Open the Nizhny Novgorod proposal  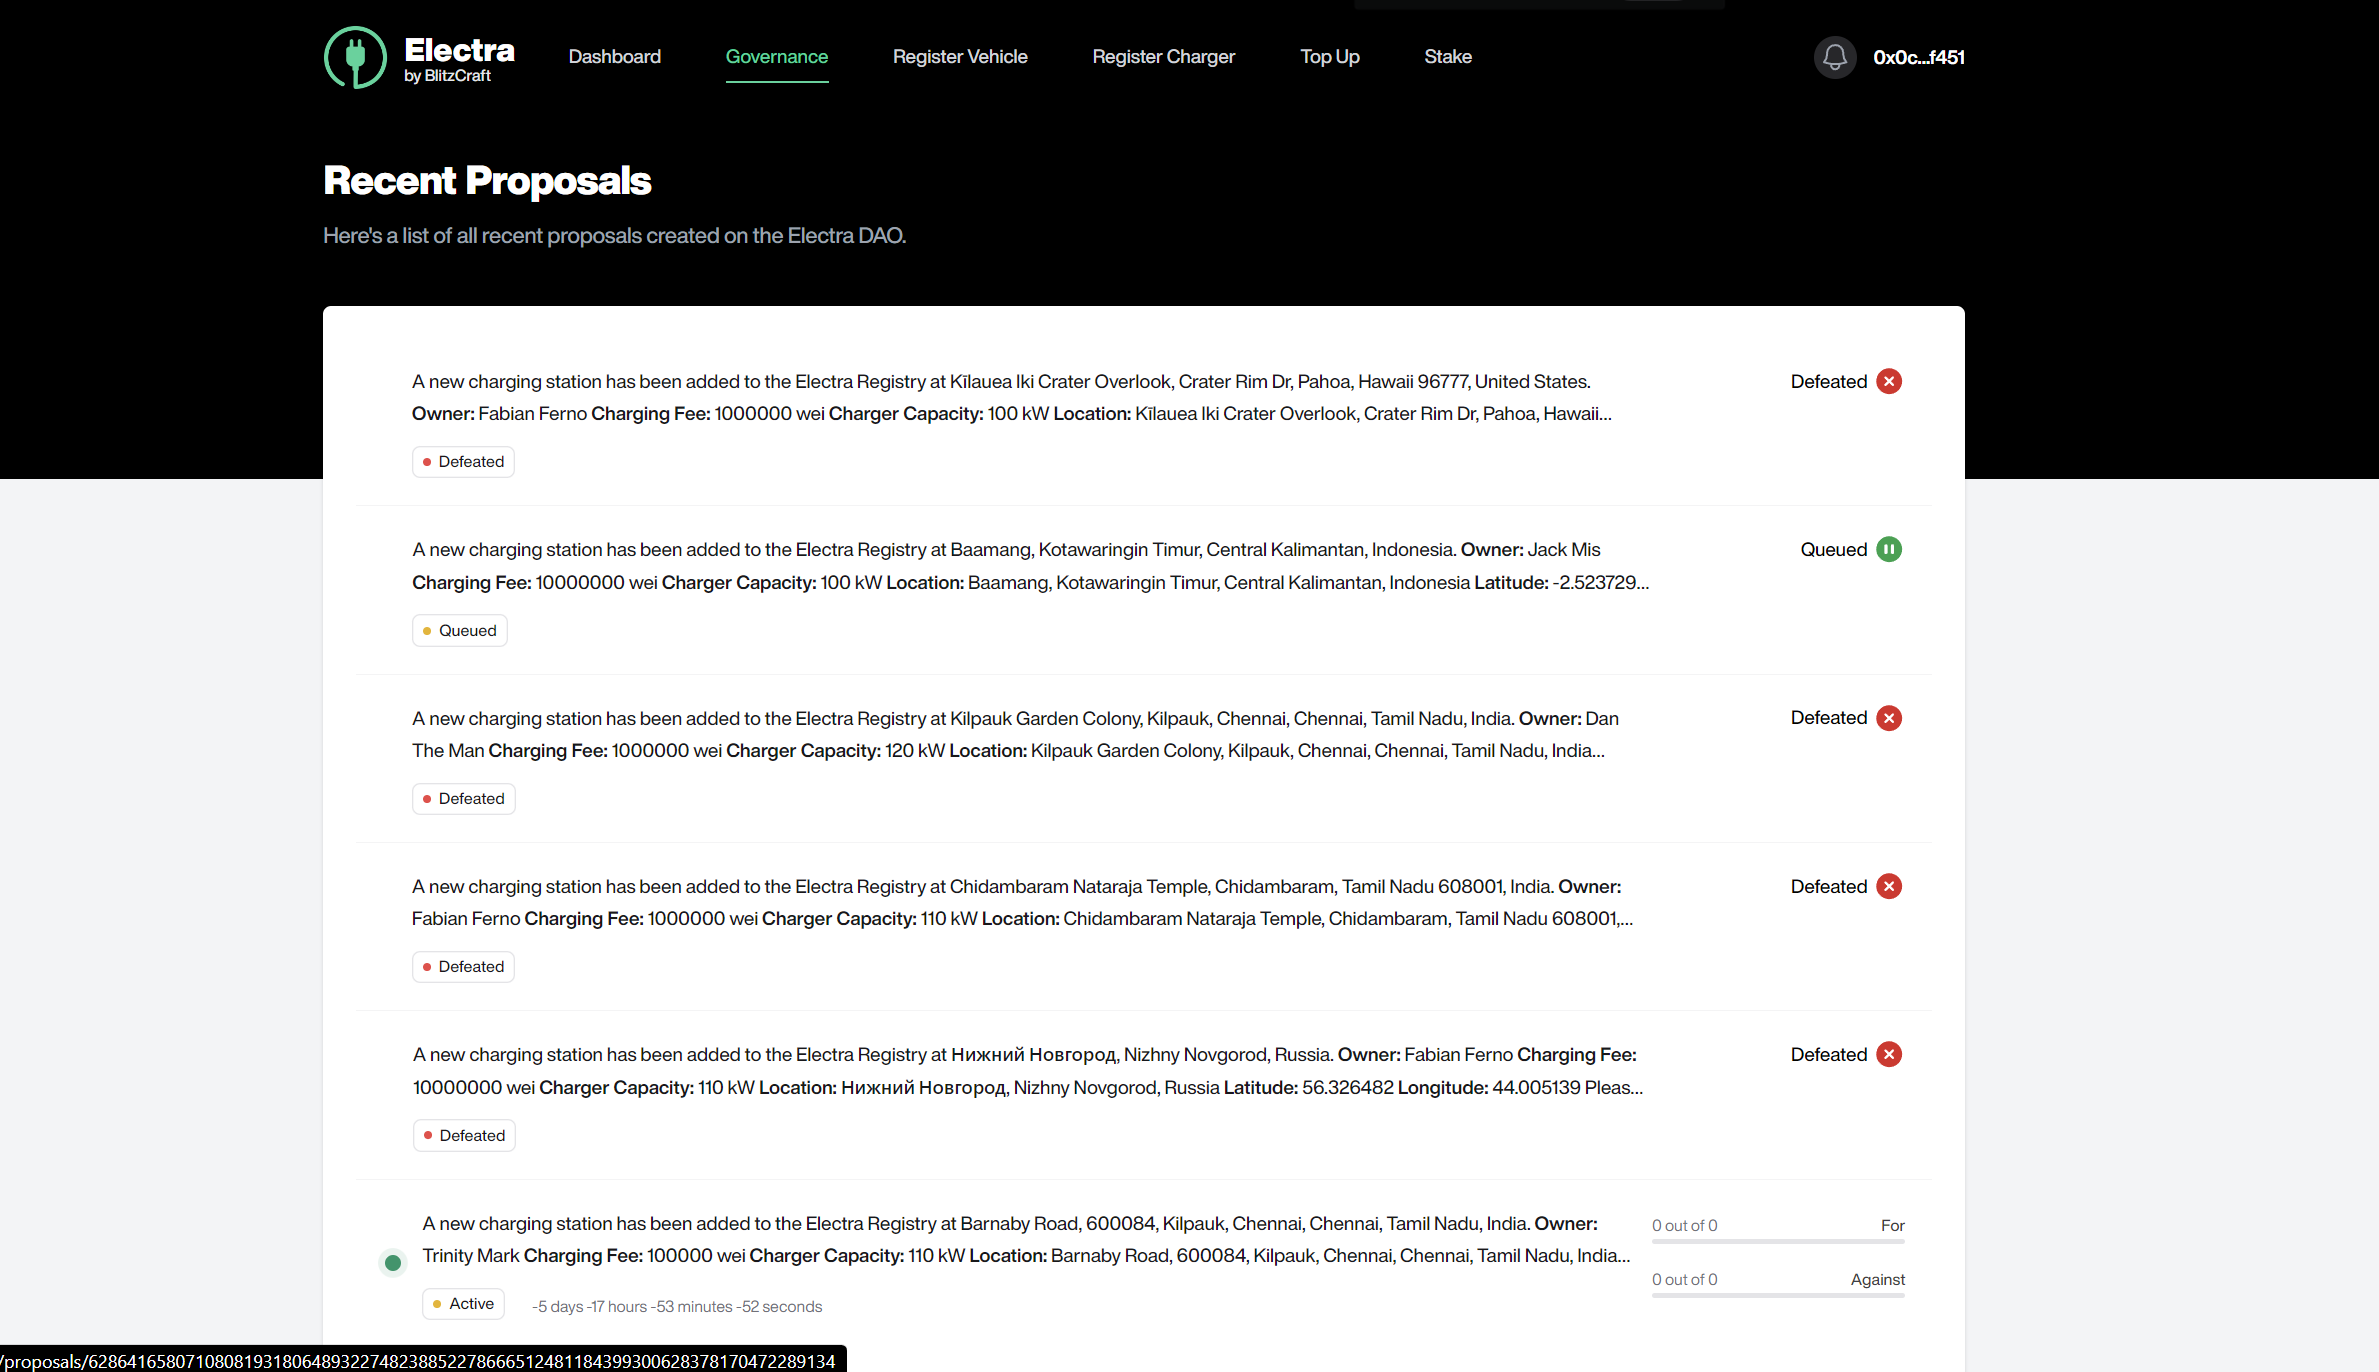point(1027,1071)
